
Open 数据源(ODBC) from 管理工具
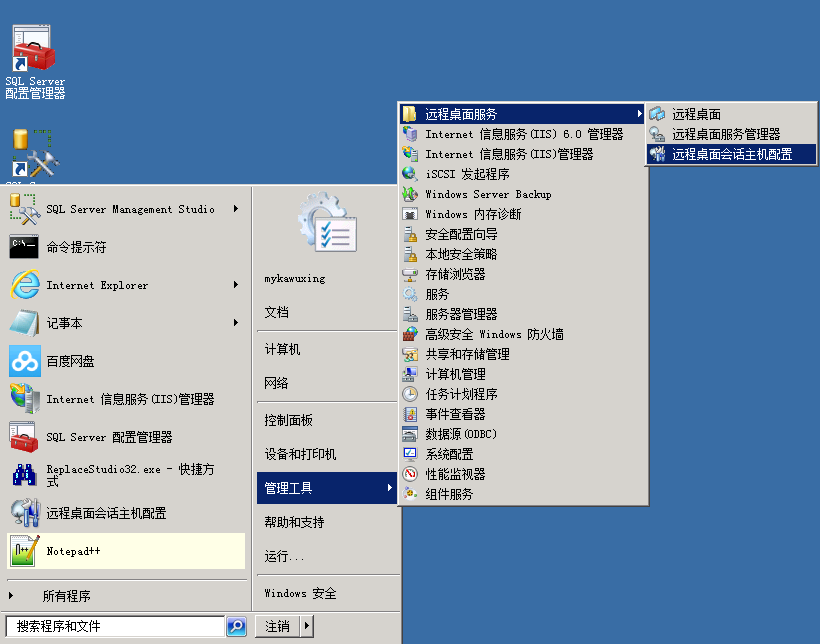(x=523, y=434)
